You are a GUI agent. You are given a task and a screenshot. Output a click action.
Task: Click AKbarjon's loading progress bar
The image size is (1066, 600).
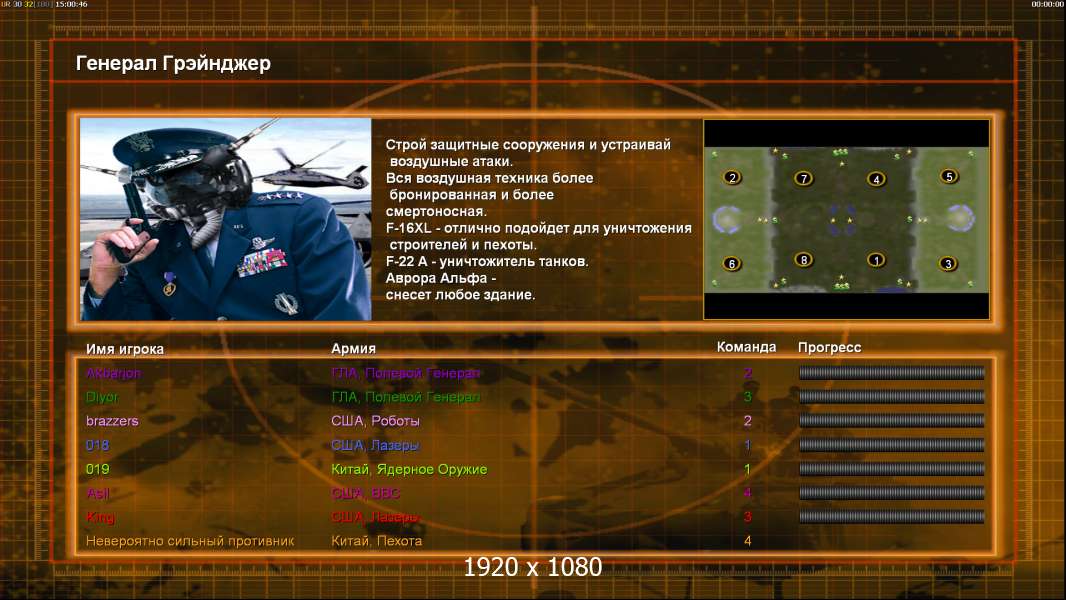pyautogui.click(x=891, y=372)
